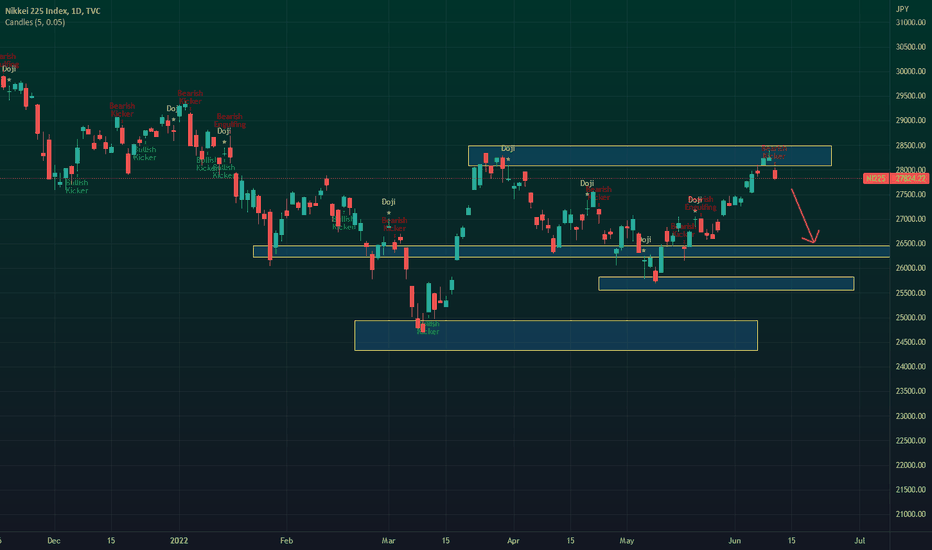Select the resistance zone rectangle near 28500
Viewport: 932px width, 550px height.
650,156
